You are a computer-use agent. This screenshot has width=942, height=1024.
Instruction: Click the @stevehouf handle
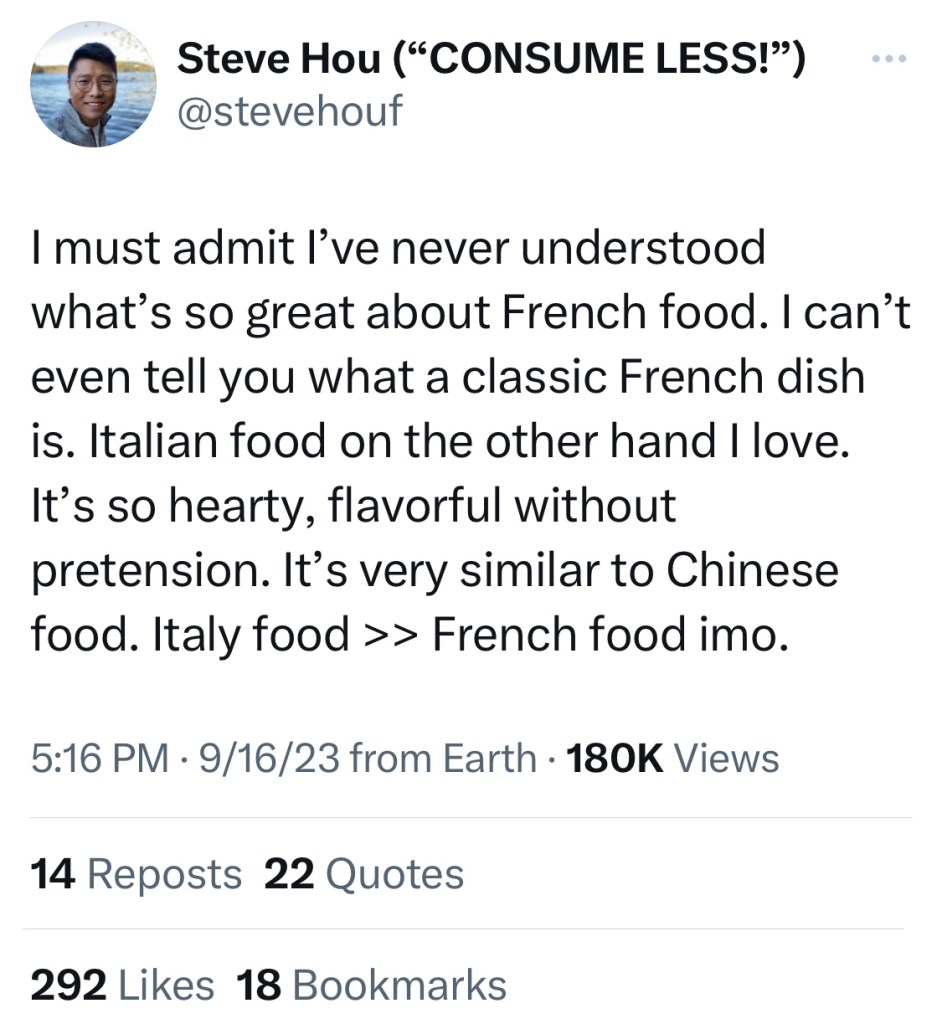coord(289,111)
